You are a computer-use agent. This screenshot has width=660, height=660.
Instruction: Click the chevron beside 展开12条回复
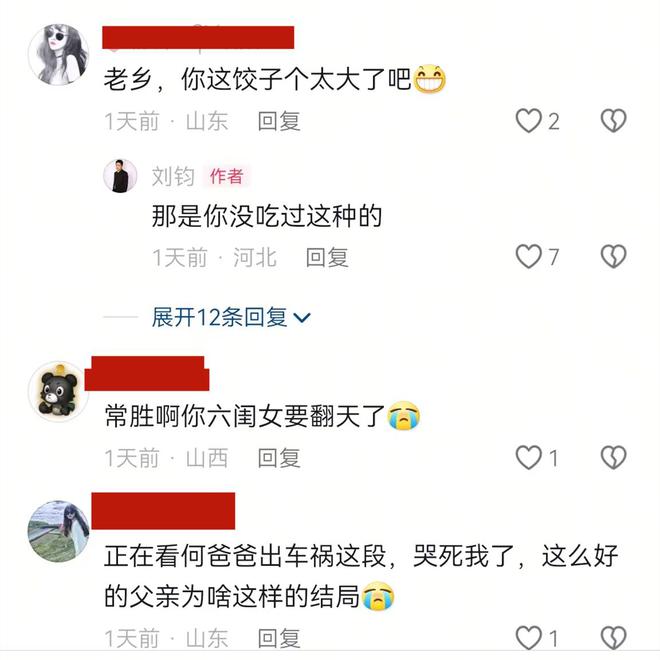302,318
